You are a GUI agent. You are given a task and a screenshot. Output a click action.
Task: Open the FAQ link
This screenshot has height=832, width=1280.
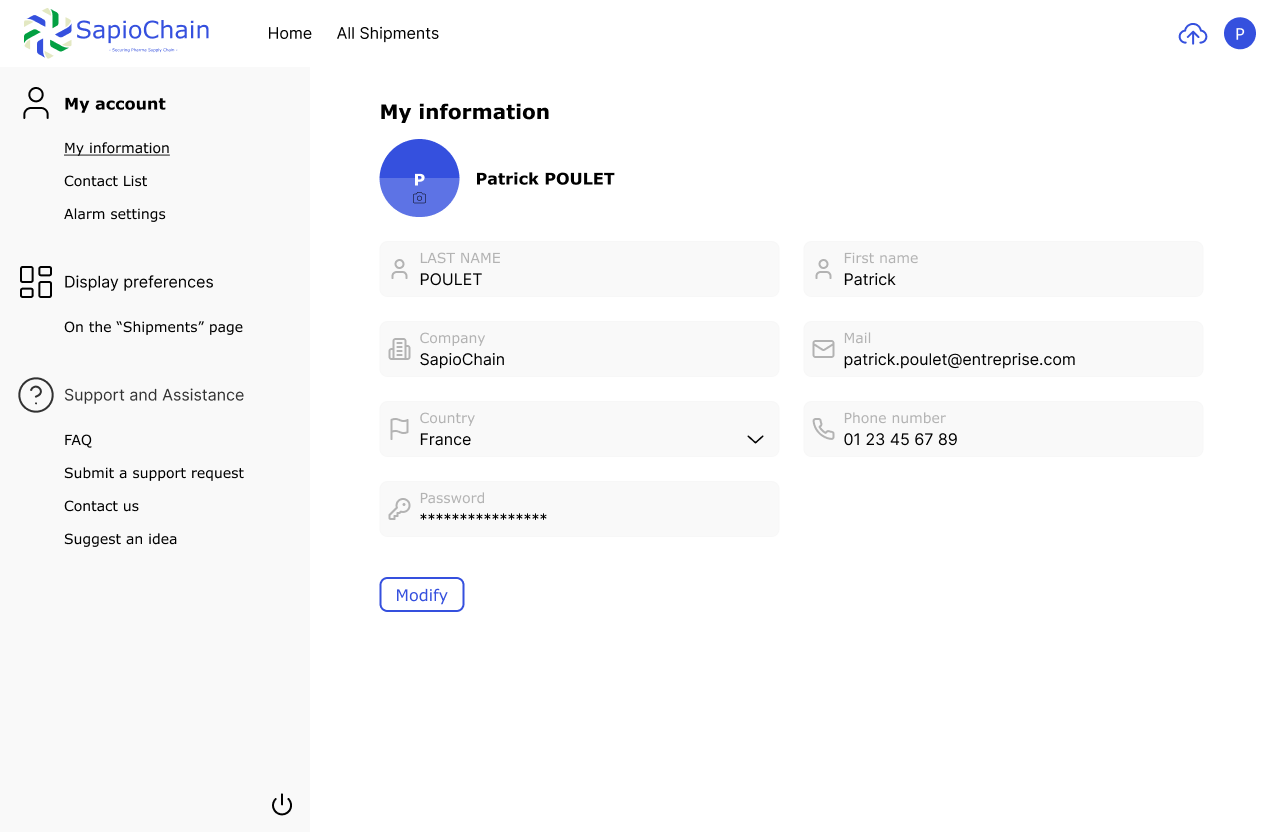tap(78, 440)
